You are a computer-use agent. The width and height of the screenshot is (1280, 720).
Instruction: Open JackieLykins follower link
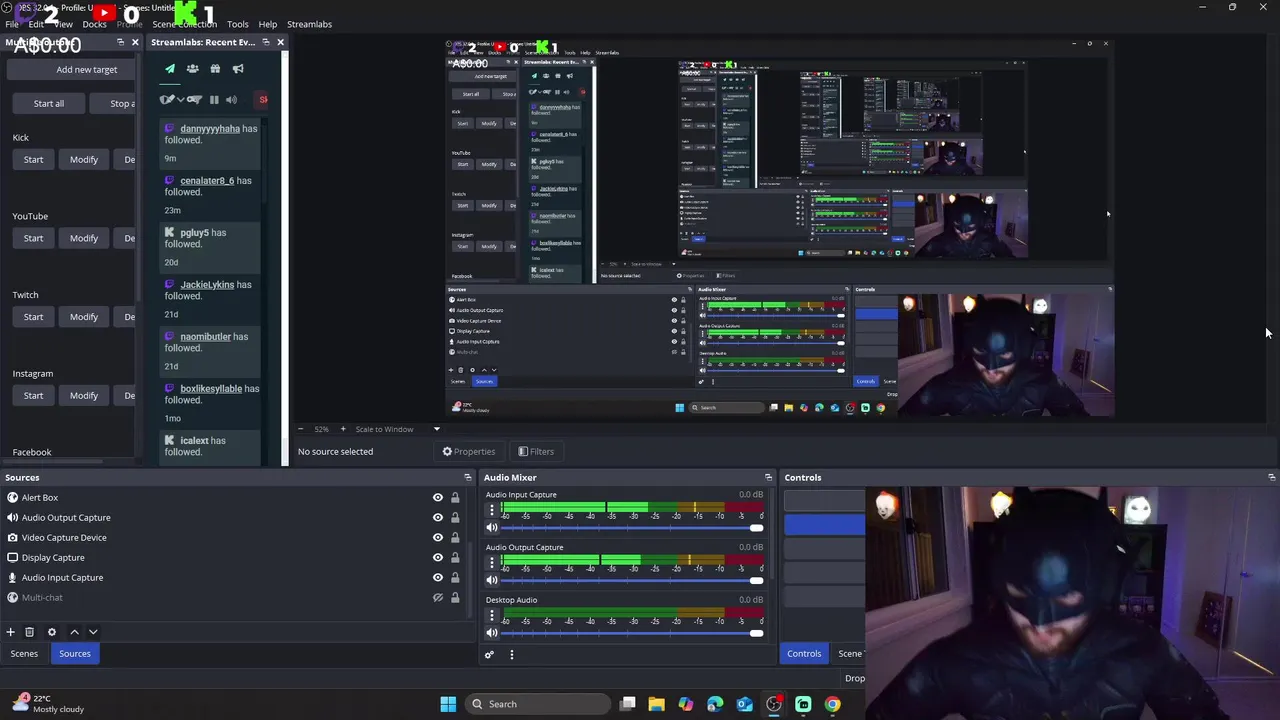(x=207, y=285)
